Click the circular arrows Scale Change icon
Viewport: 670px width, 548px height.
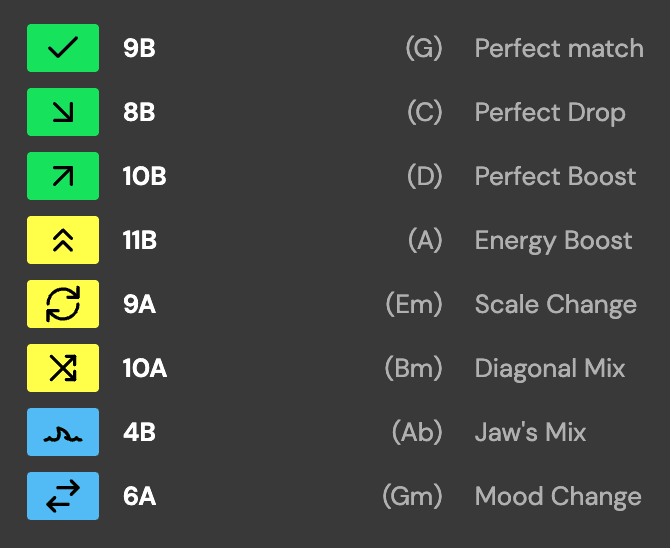tap(63, 304)
